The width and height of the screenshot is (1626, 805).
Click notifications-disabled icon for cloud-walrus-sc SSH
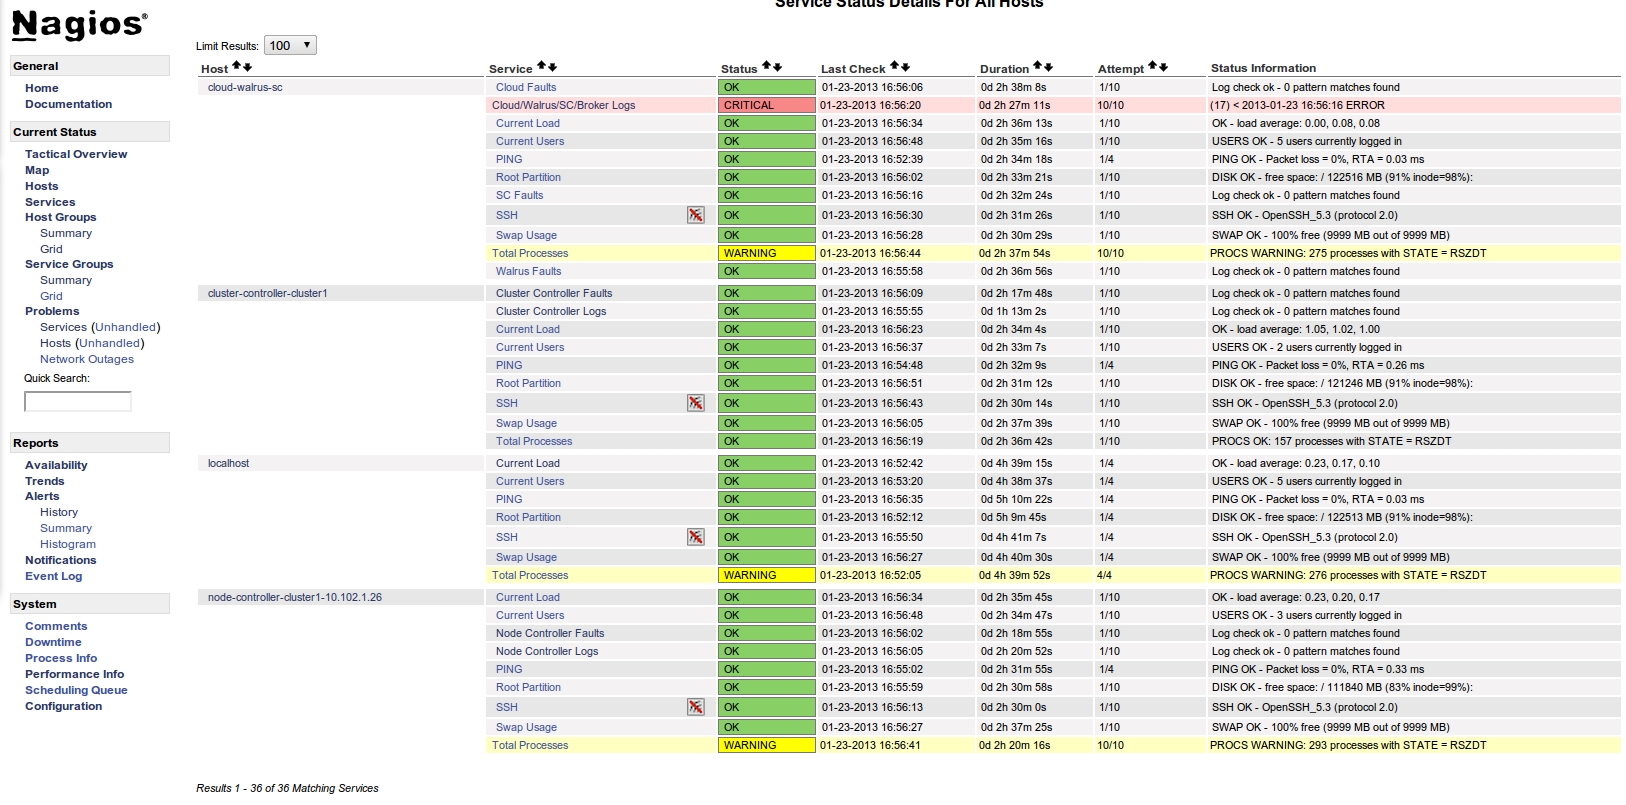696,215
